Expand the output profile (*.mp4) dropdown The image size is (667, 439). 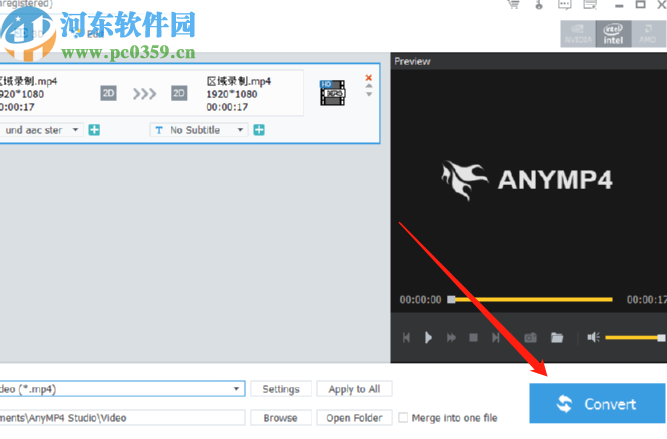pyautogui.click(x=236, y=389)
